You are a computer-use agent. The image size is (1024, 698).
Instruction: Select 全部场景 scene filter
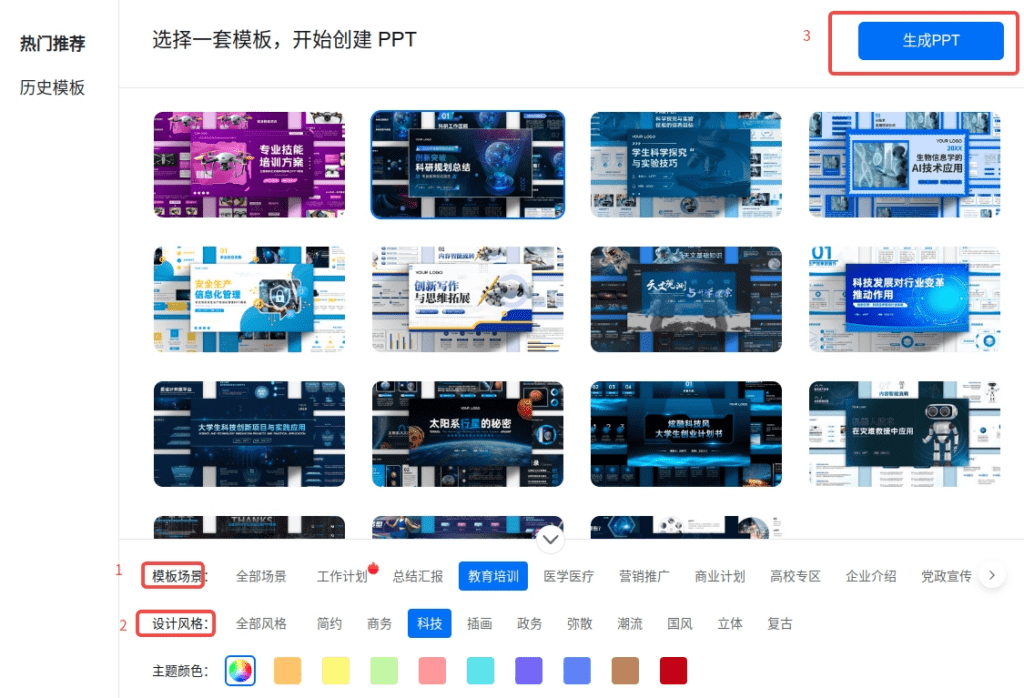click(261, 576)
